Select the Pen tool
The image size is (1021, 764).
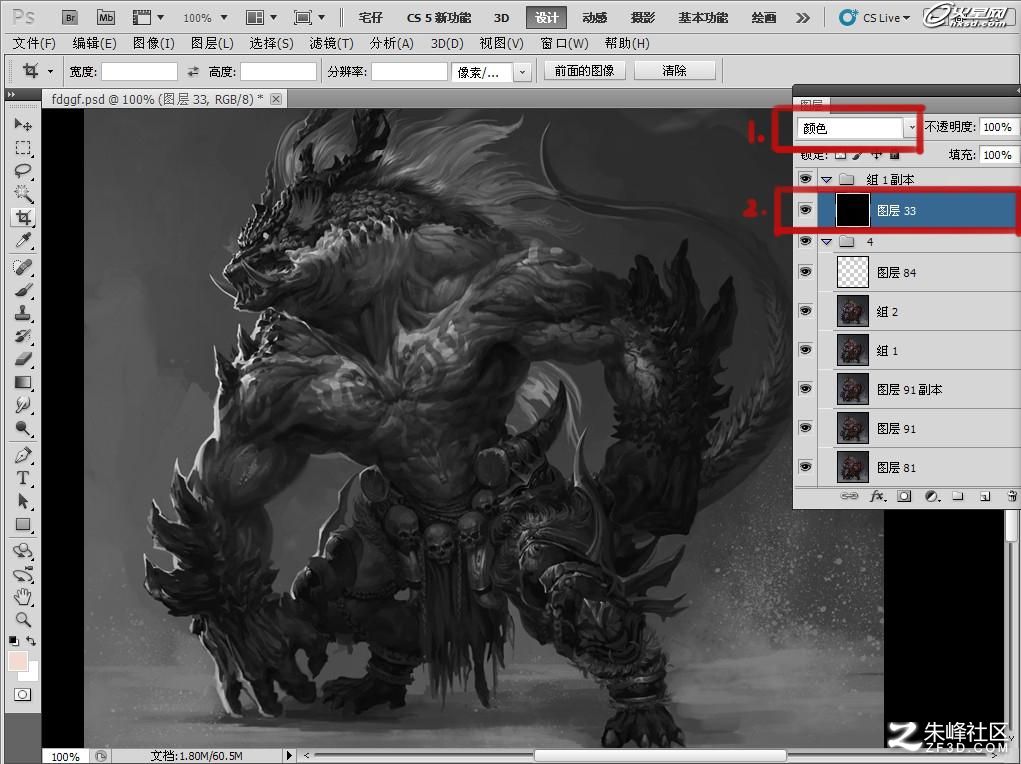[x=23, y=455]
